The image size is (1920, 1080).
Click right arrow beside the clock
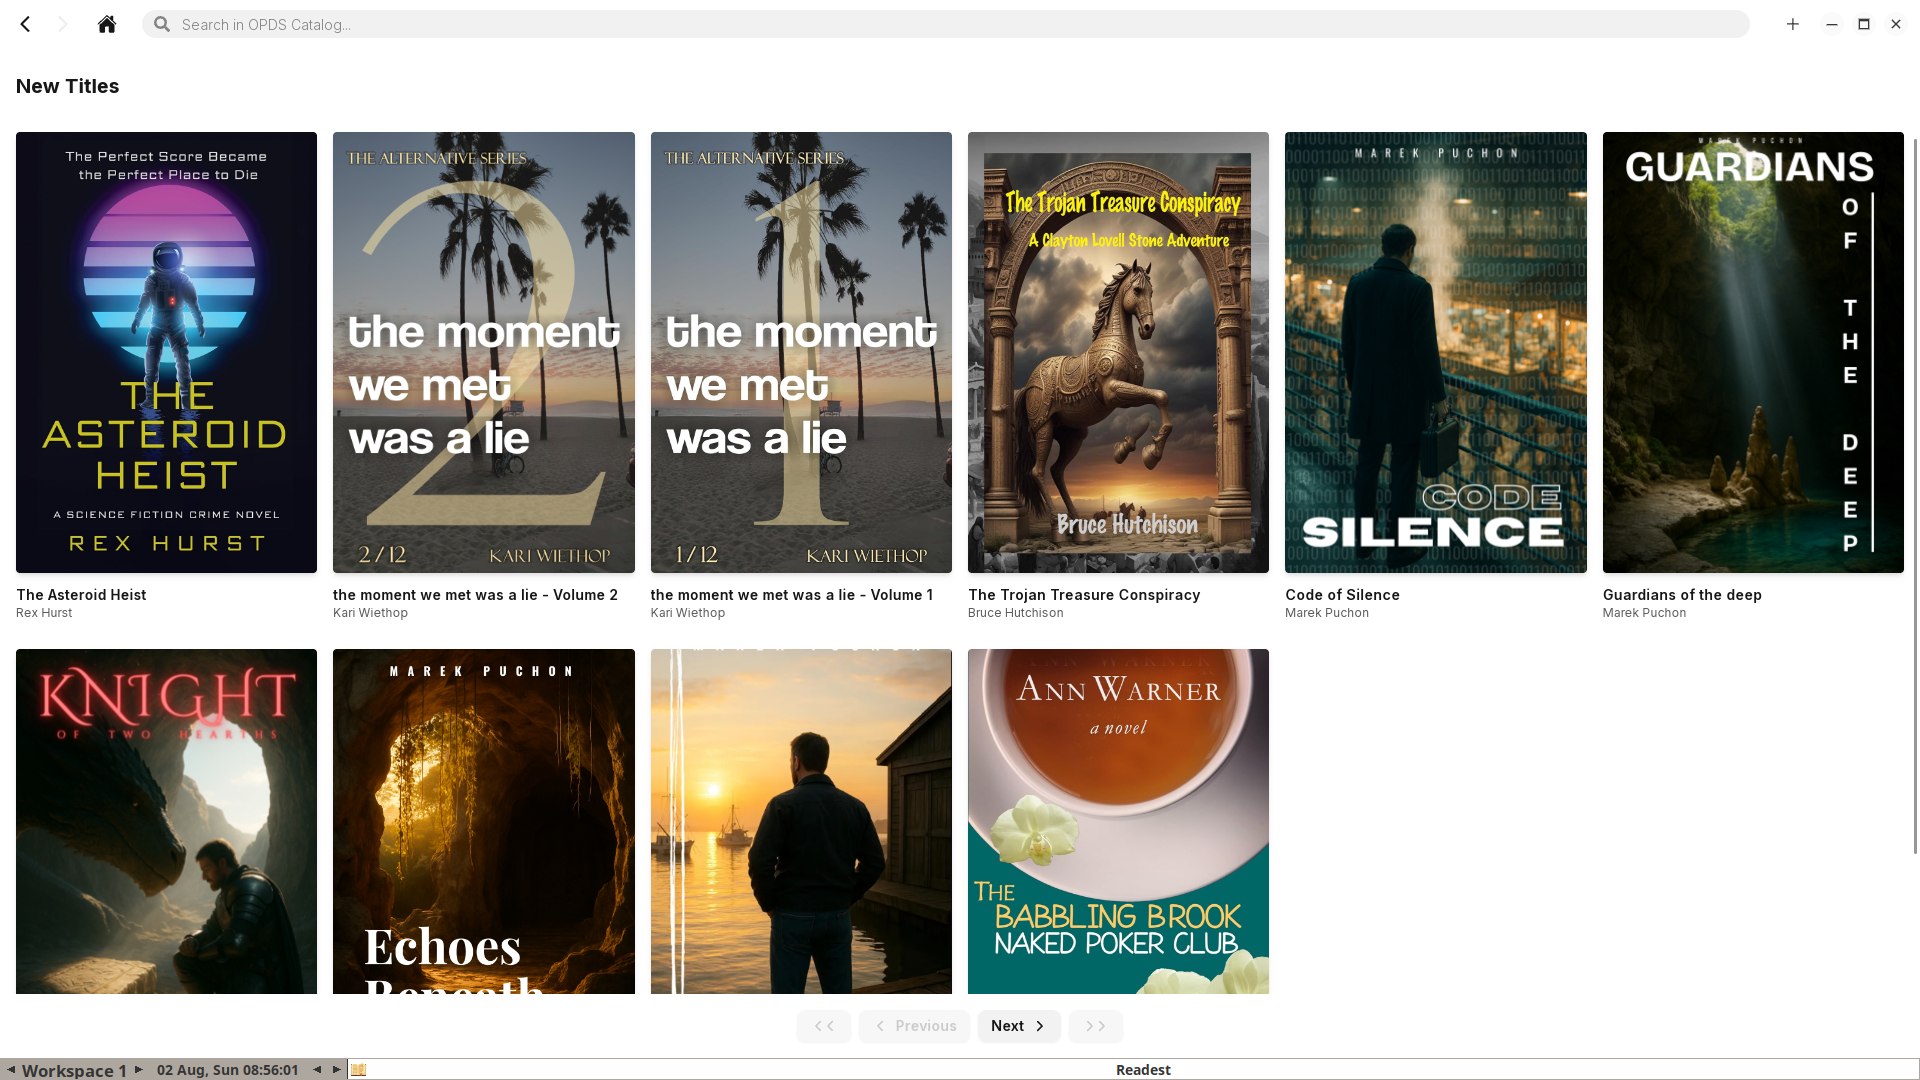(337, 1070)
